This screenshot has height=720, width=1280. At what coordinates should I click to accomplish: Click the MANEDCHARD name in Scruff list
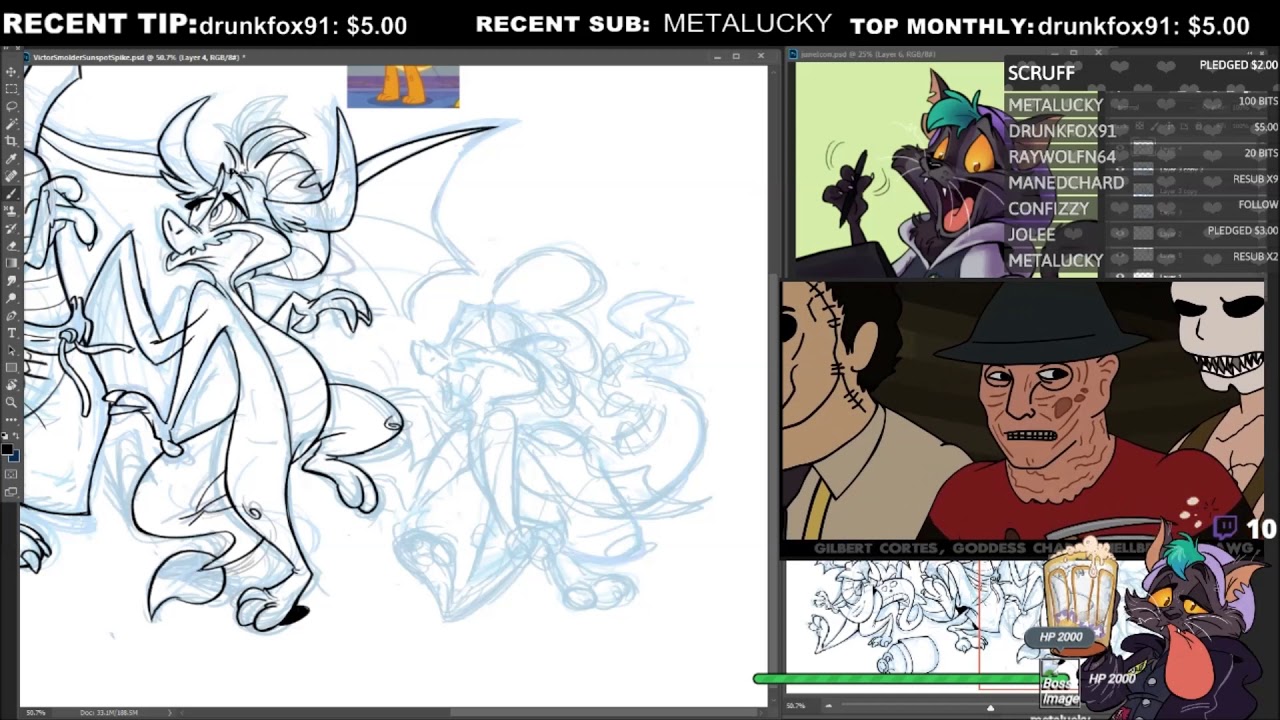(1066, 183)
